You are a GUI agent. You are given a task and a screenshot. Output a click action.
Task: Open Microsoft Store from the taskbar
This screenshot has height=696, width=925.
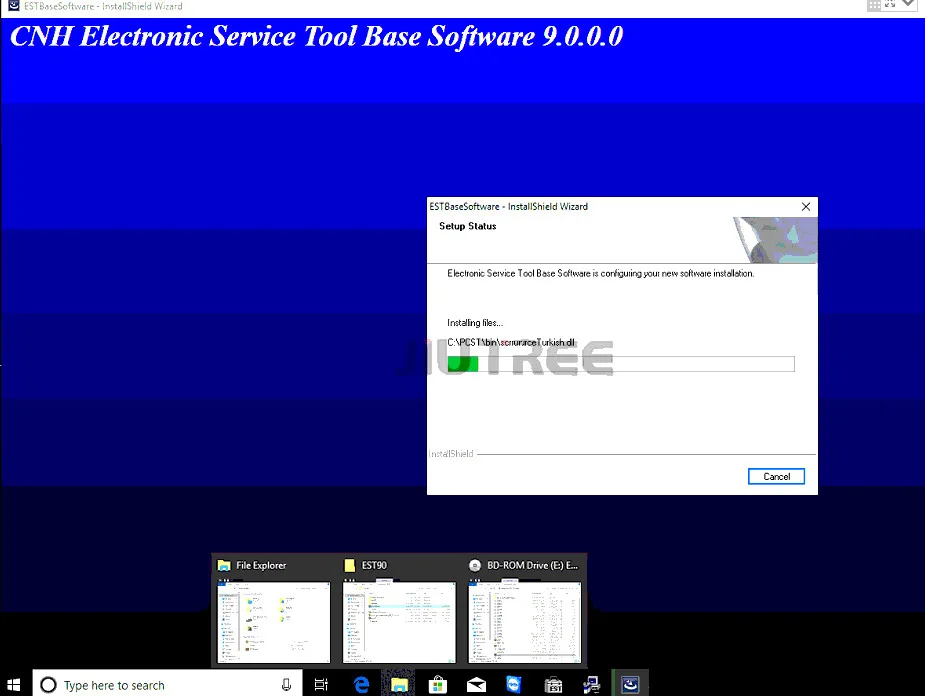tap(438, 685)
